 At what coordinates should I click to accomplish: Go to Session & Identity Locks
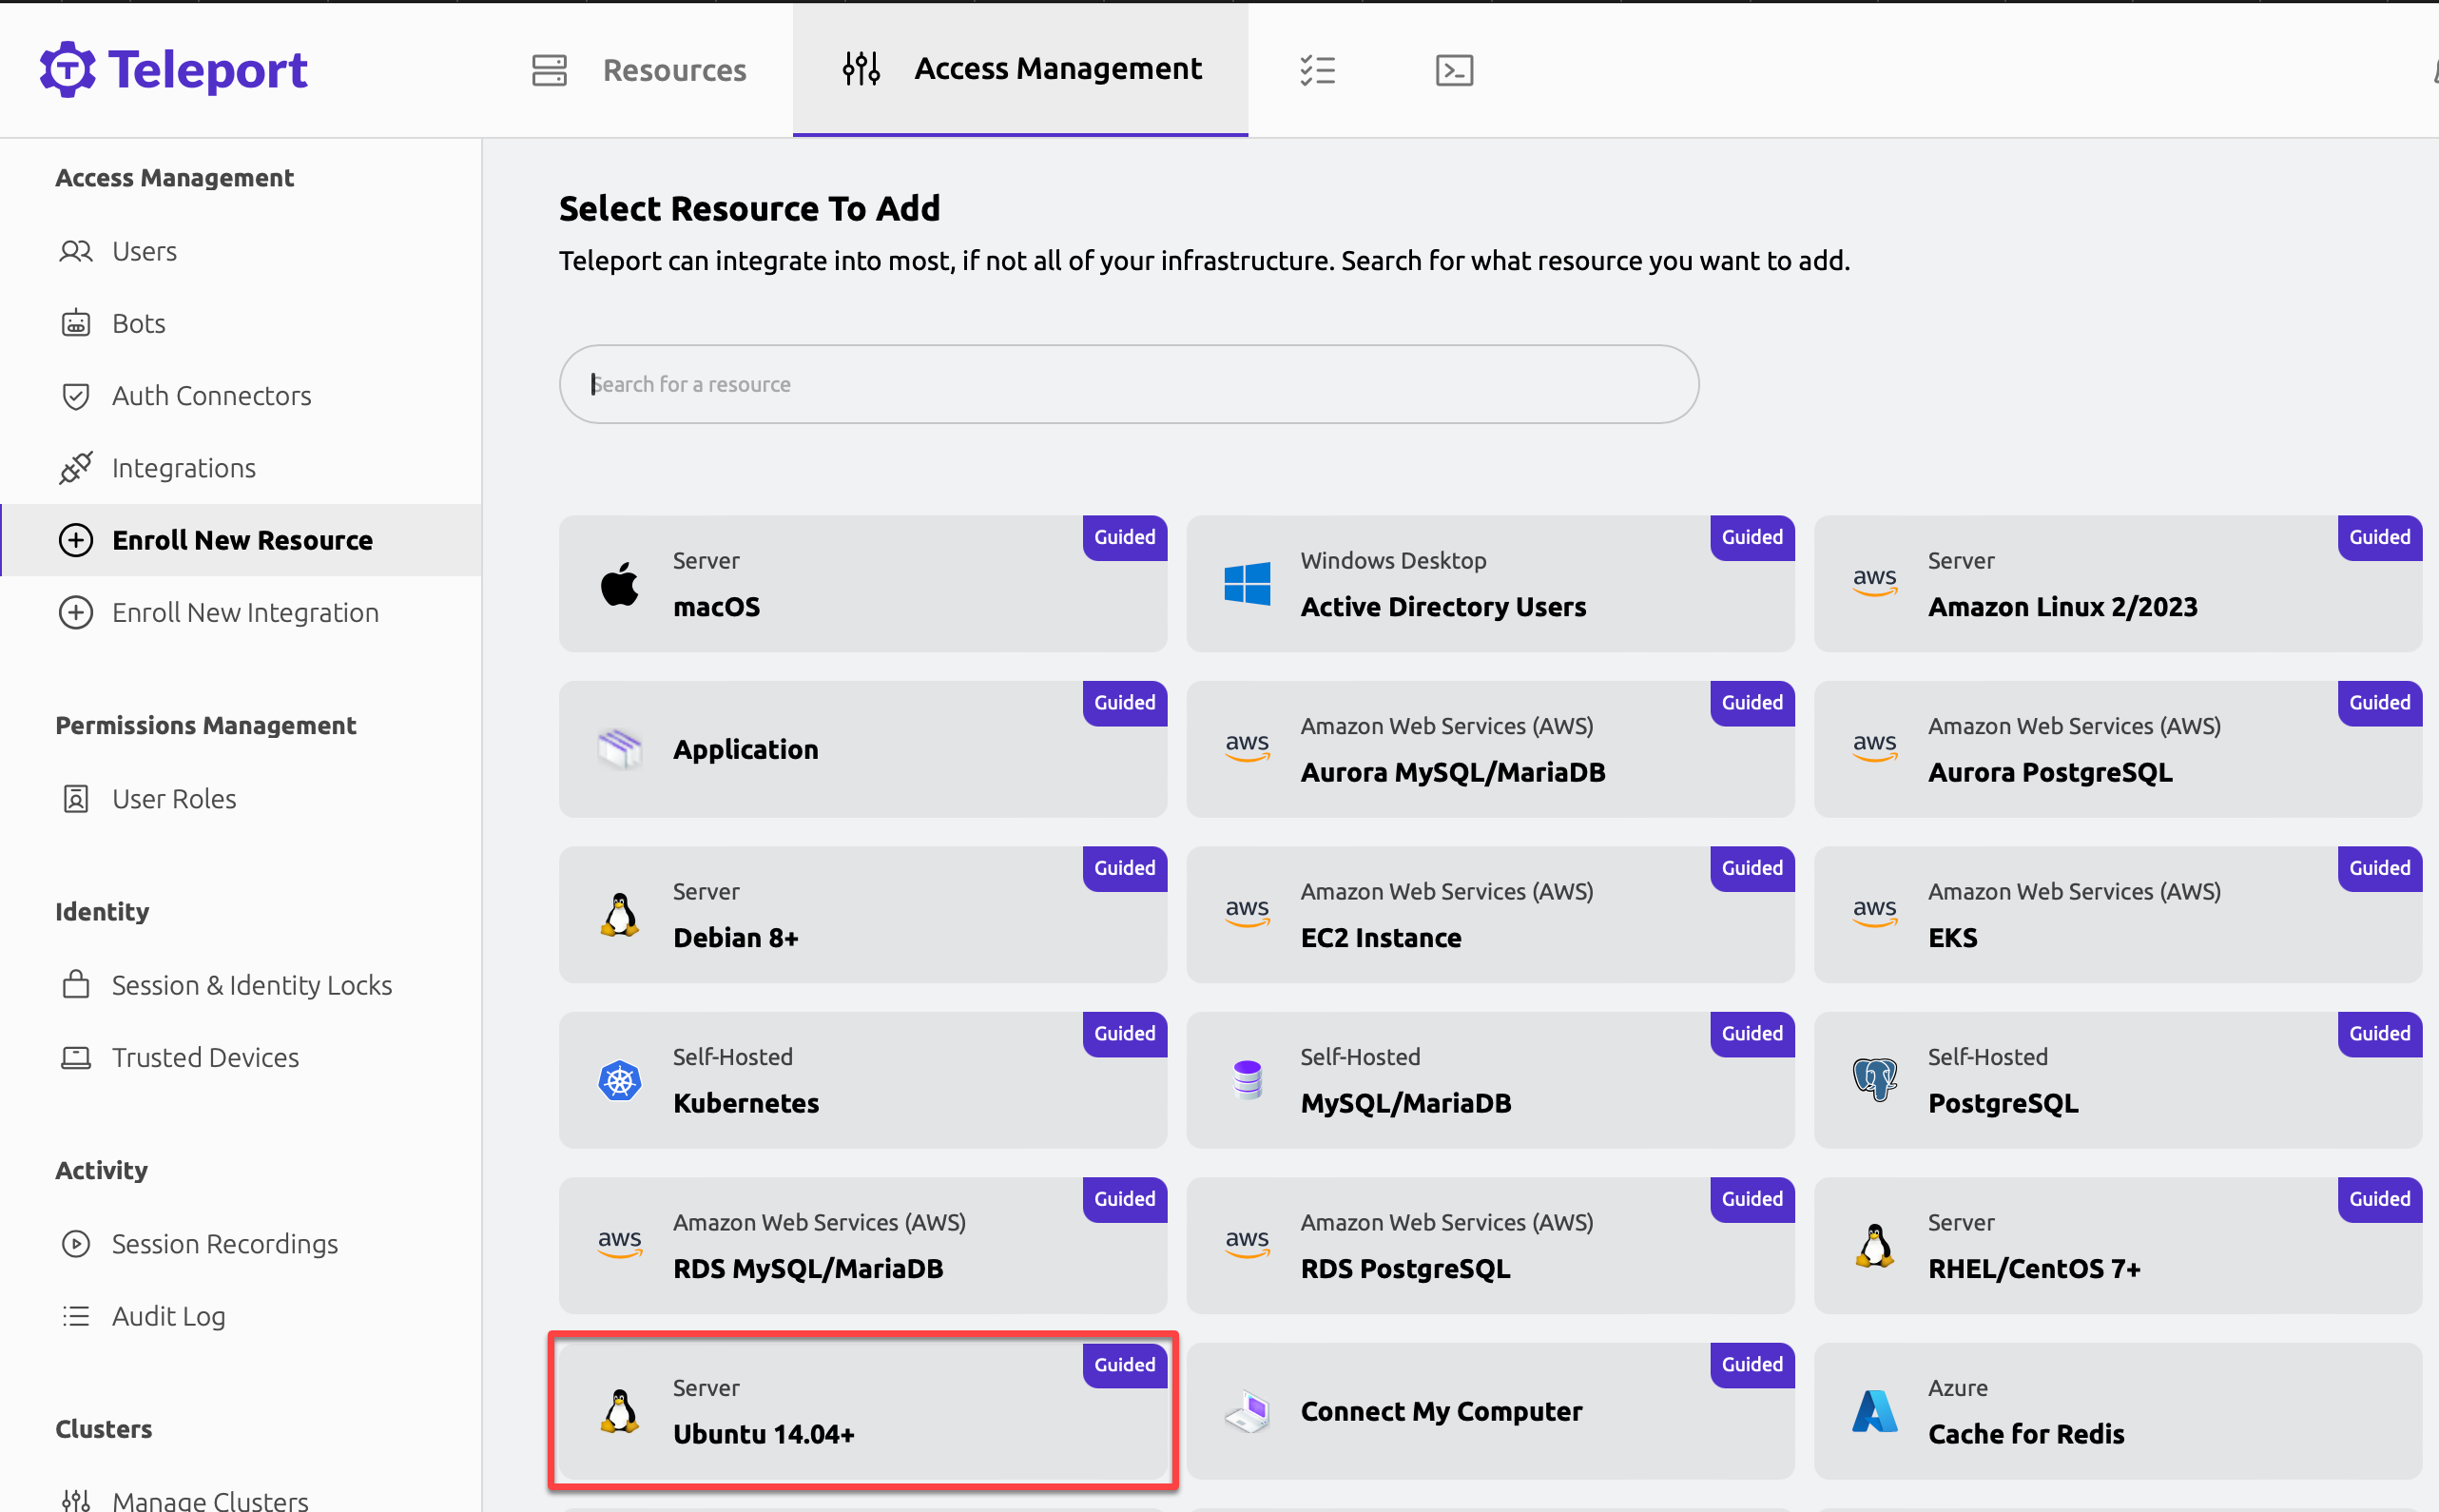(x=241, y=985)
